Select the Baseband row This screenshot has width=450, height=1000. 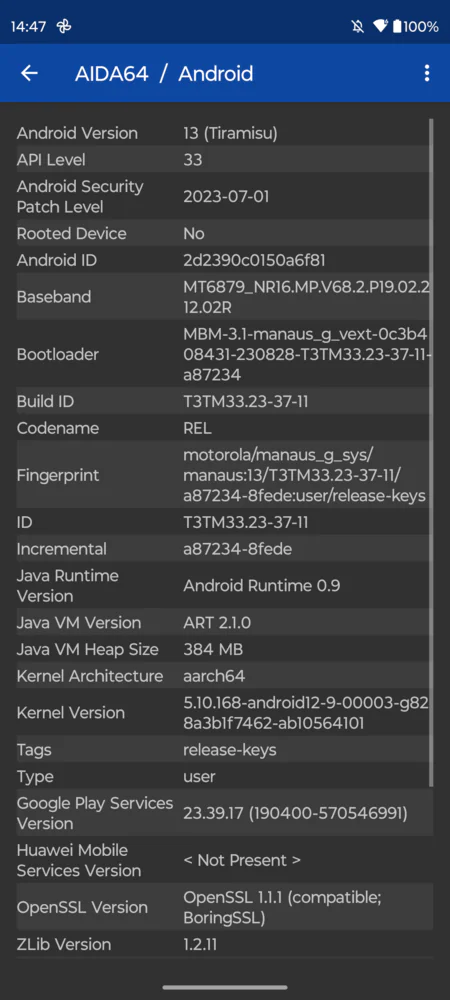(x=224, y=297)
